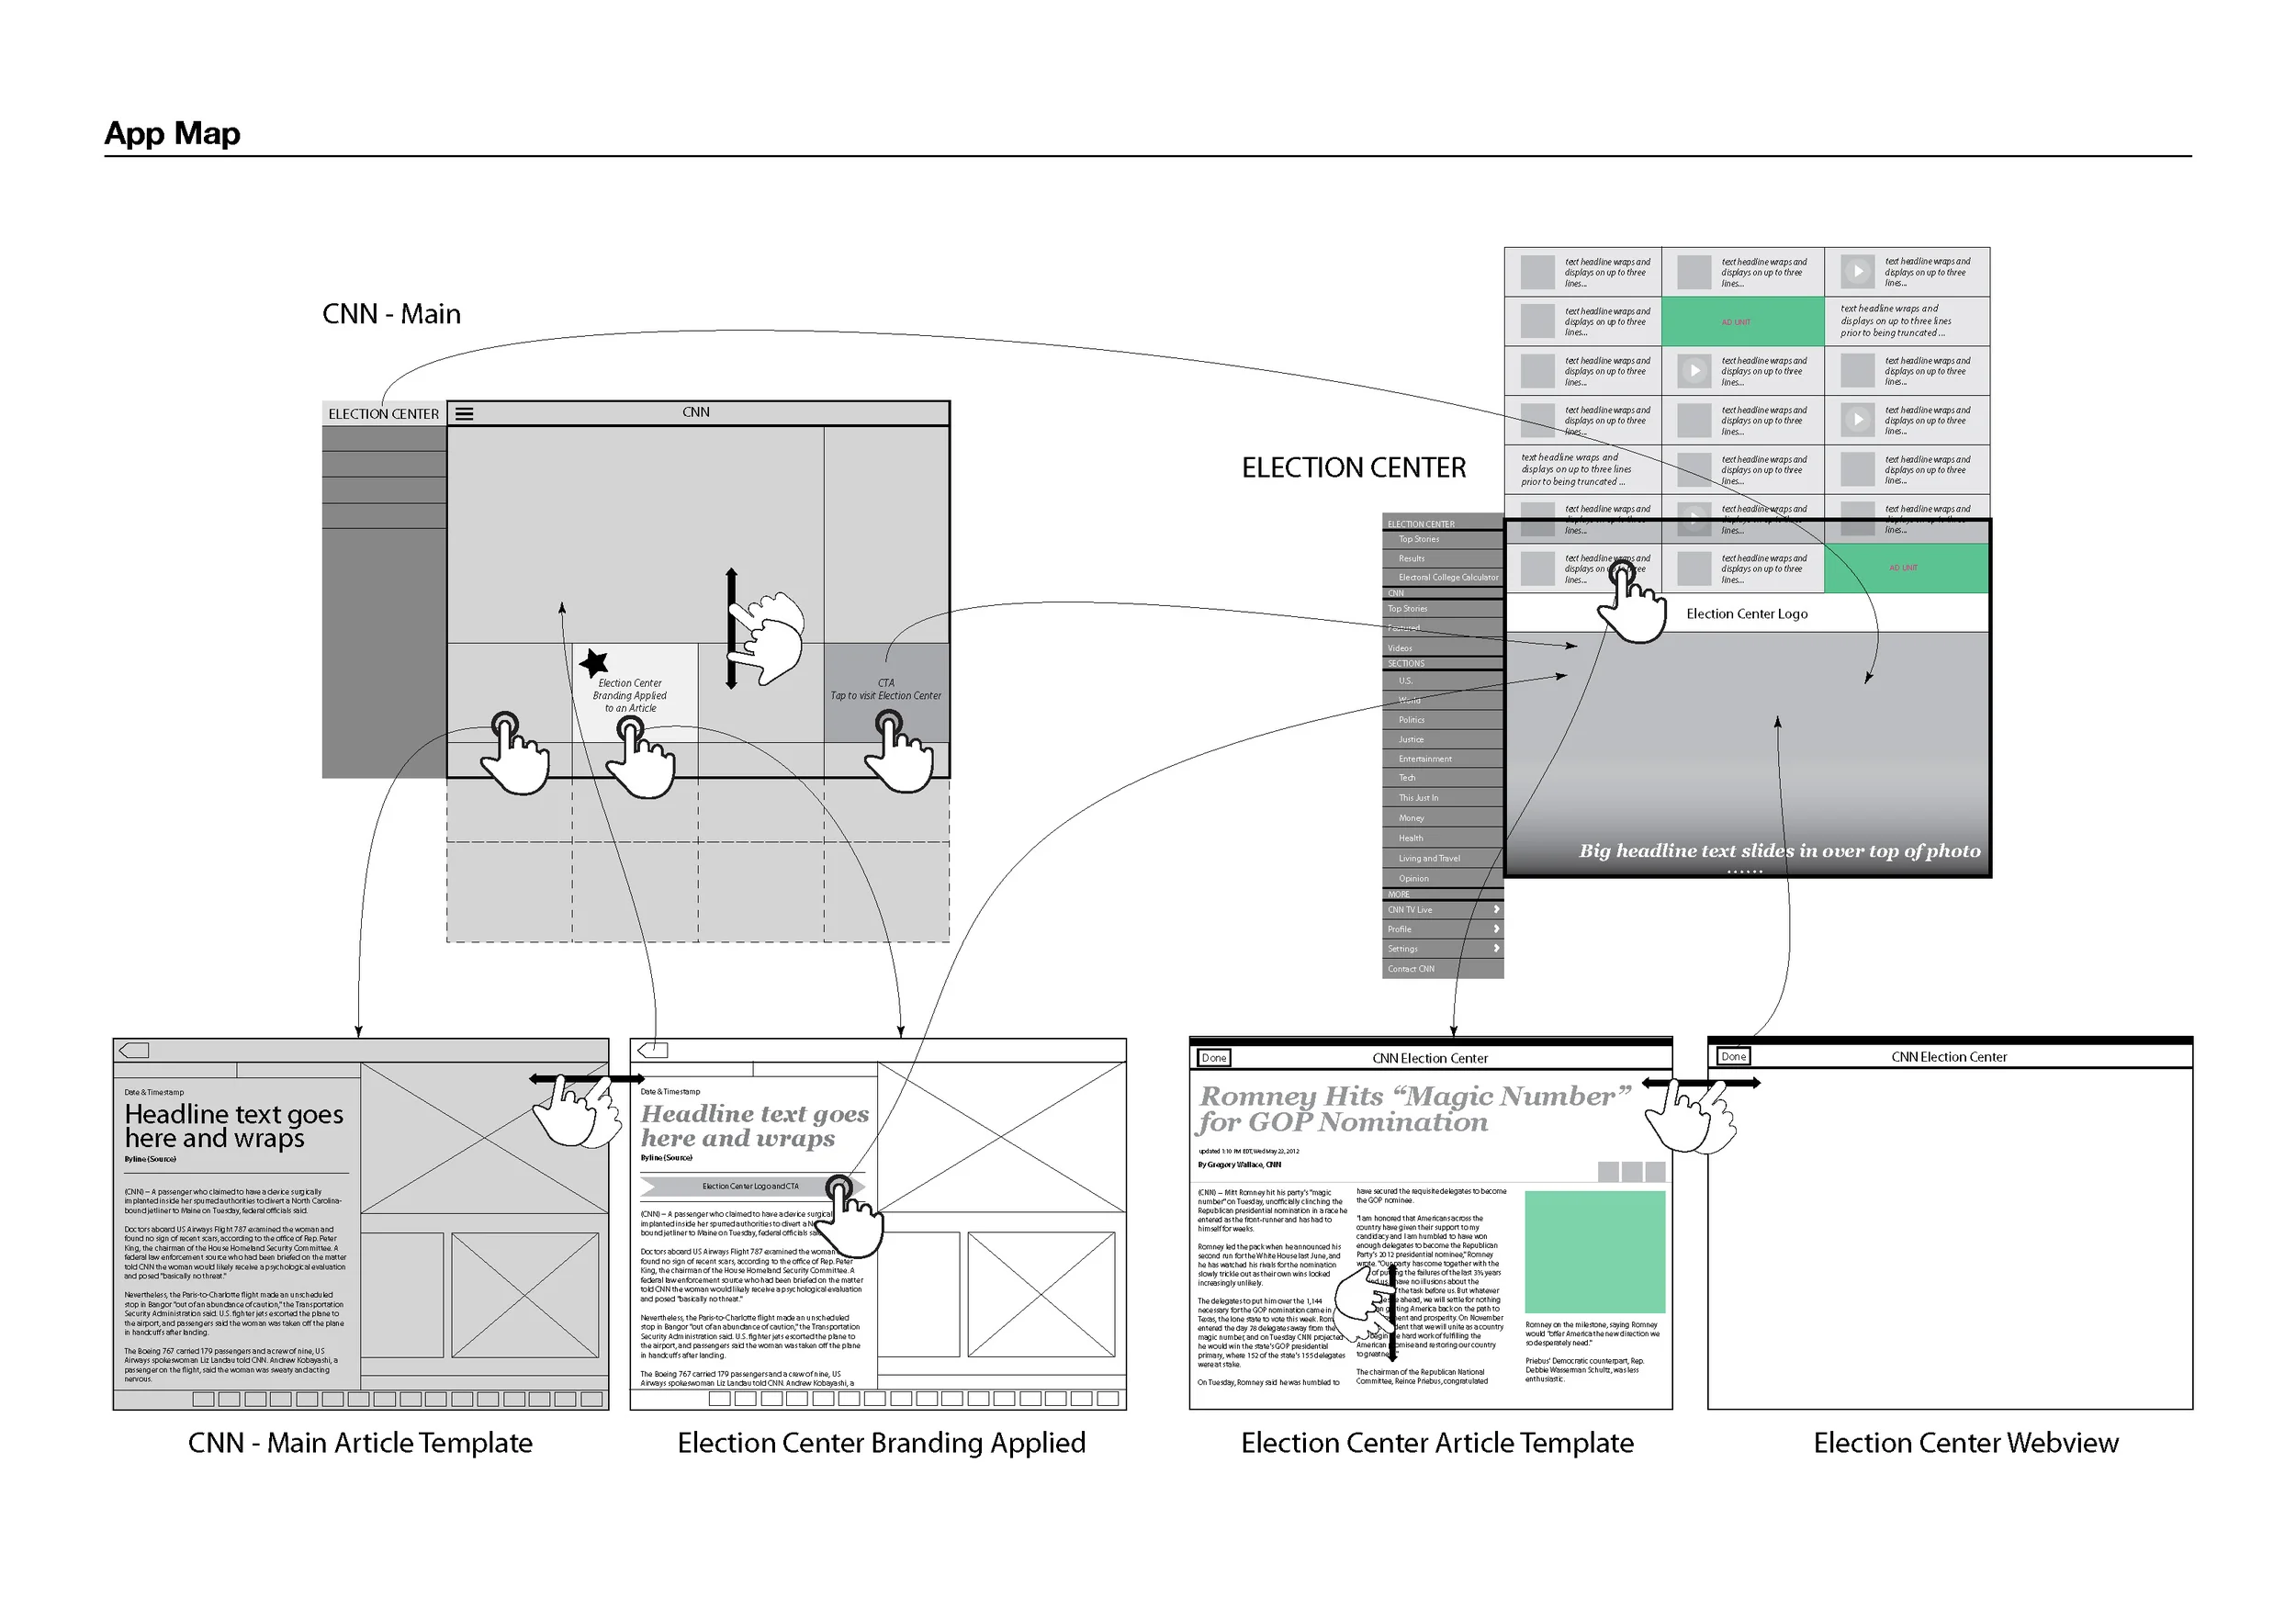2296x1609 pixels.
Task: Click Done in Election Center Article Template
Action: tap(1214, 1058)
